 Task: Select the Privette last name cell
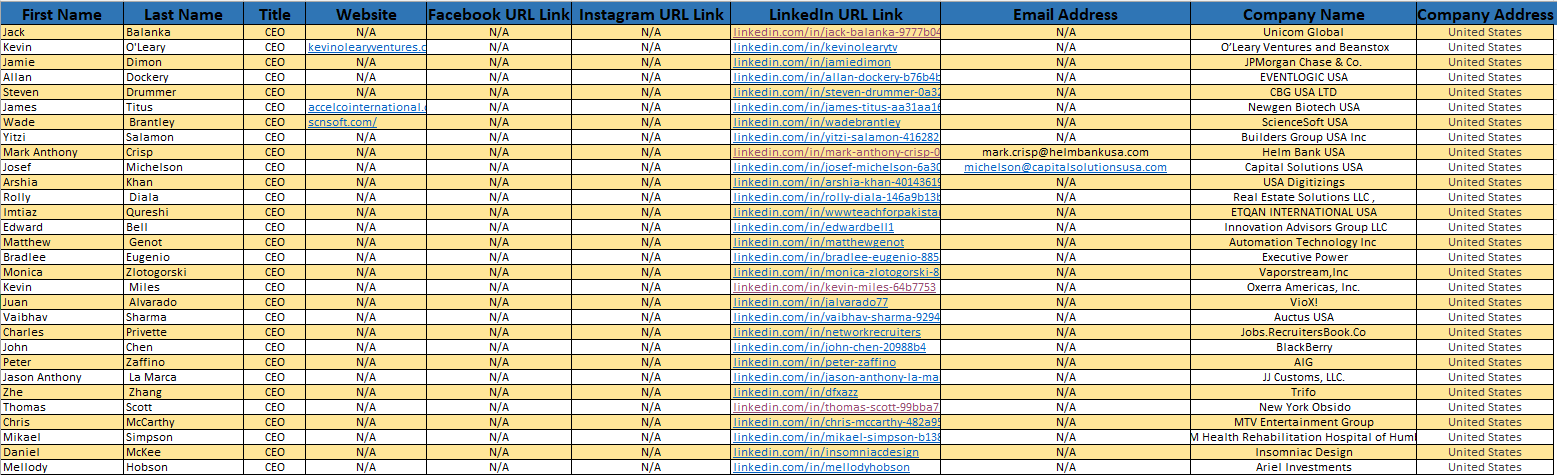(184, 332)
